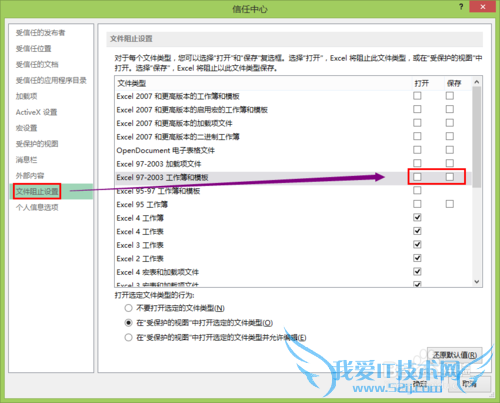Screen dimensions: 500x403
Task: Uncheck 打开 for Excel 3 工作表
Action: (417, 245)
